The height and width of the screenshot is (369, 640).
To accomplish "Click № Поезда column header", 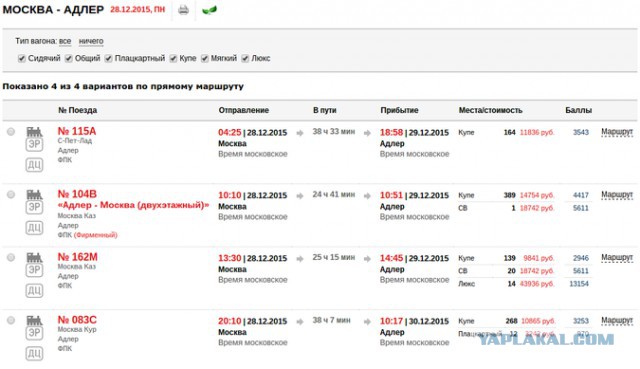I will click(78, 110).
